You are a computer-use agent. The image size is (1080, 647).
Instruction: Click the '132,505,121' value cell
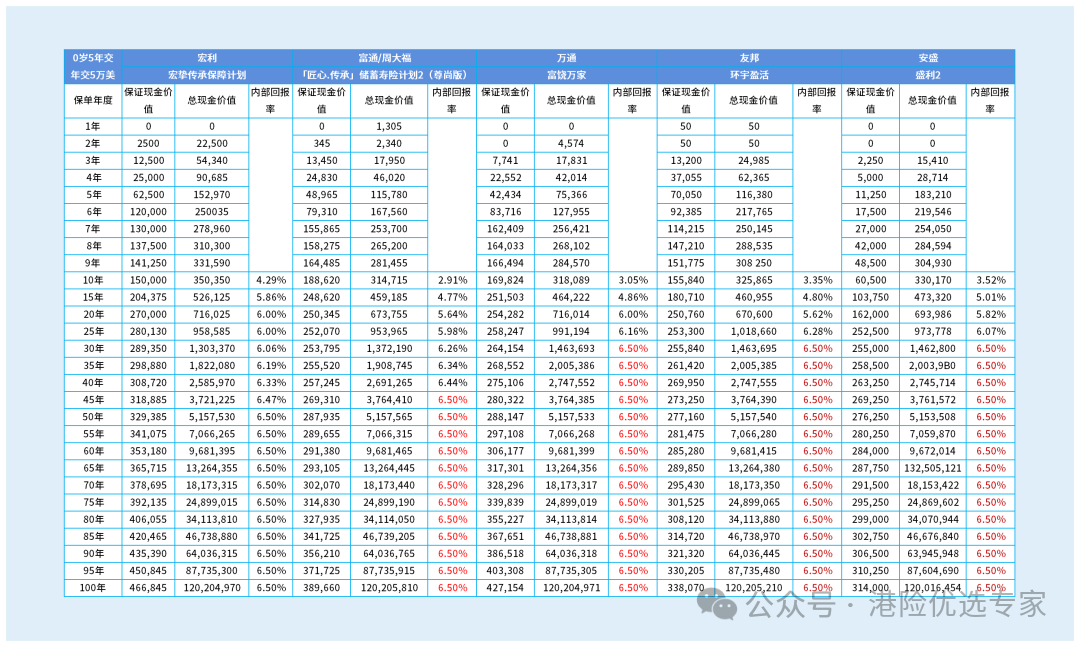[933, 468]
